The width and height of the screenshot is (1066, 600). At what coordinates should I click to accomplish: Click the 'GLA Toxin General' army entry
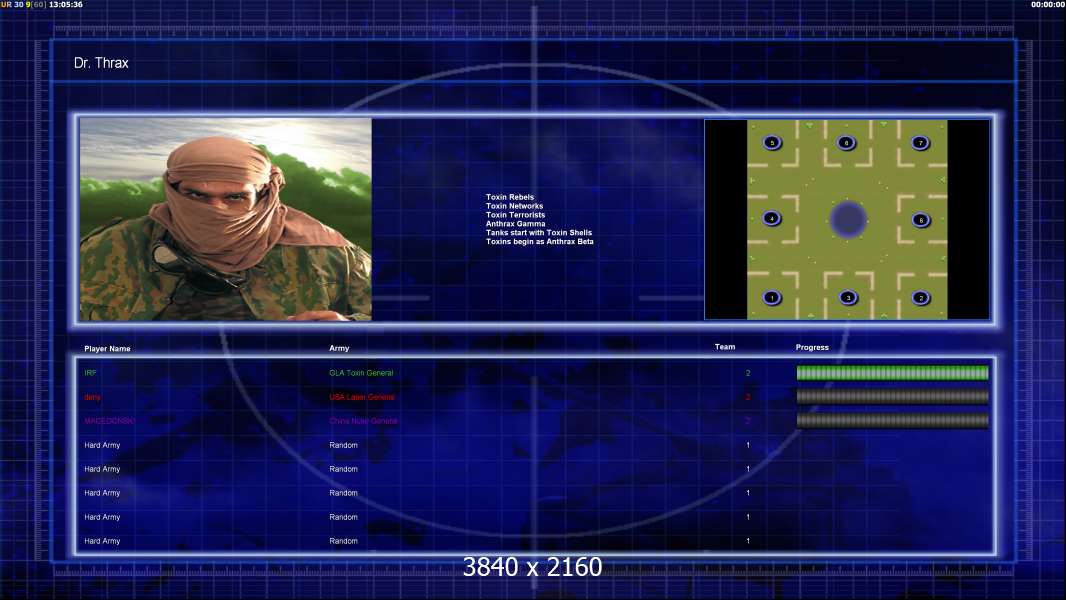(361, 373)
